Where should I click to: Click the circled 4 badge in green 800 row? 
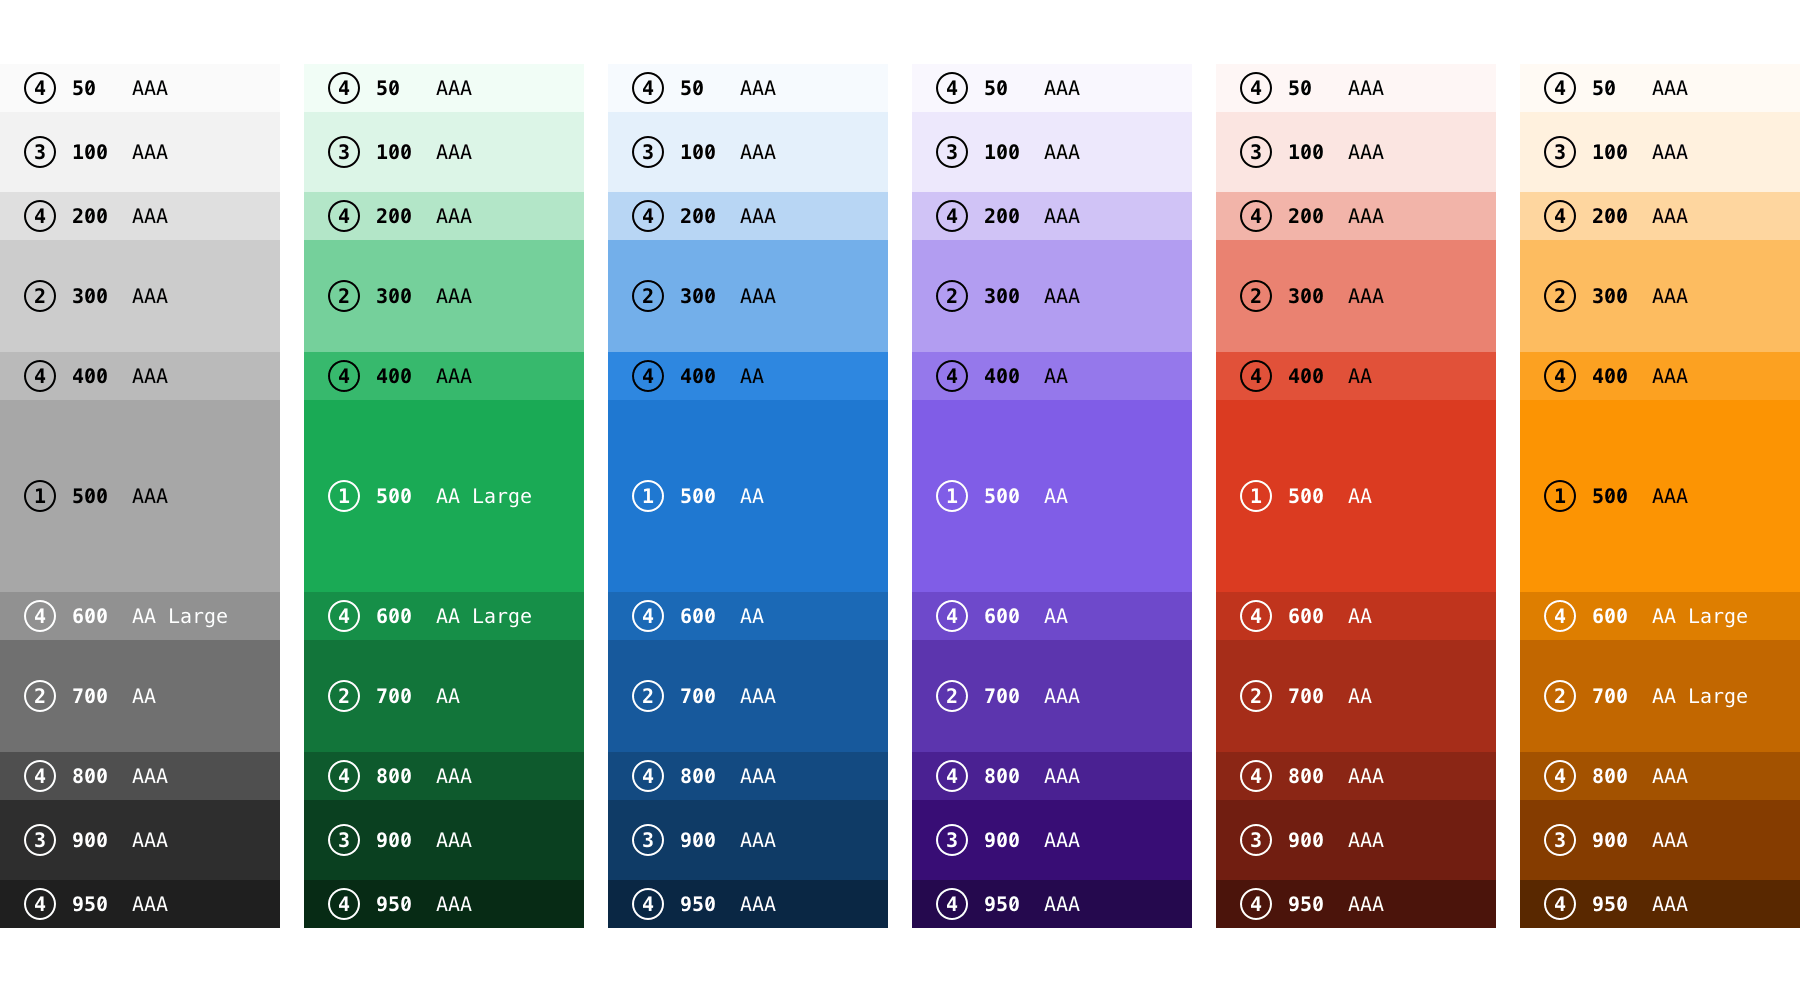point(344,776)
